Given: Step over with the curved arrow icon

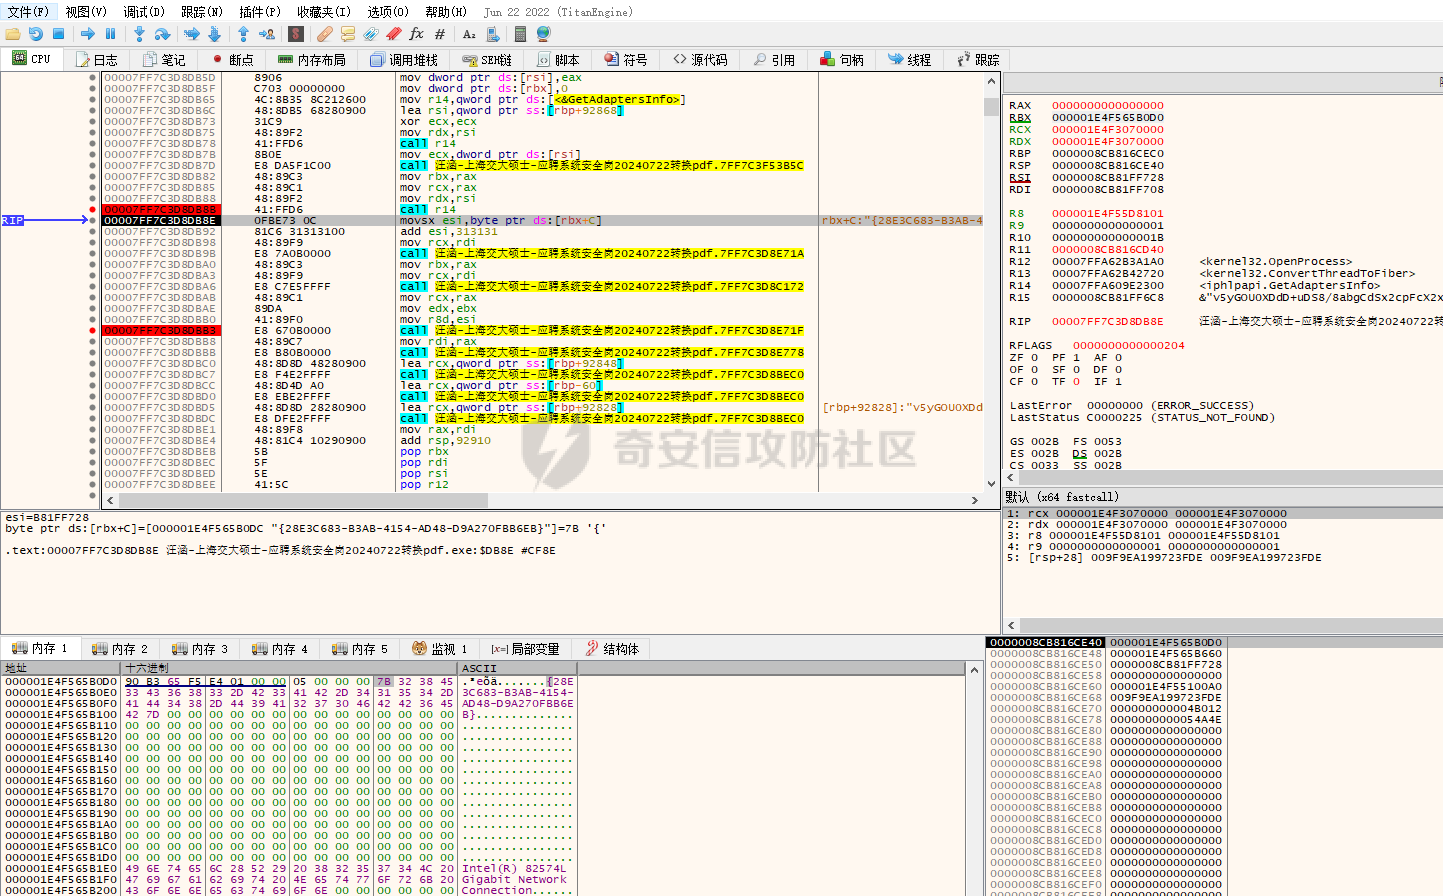Looking at the screenshot, I should pyautogui.click(x=162, y=34).
